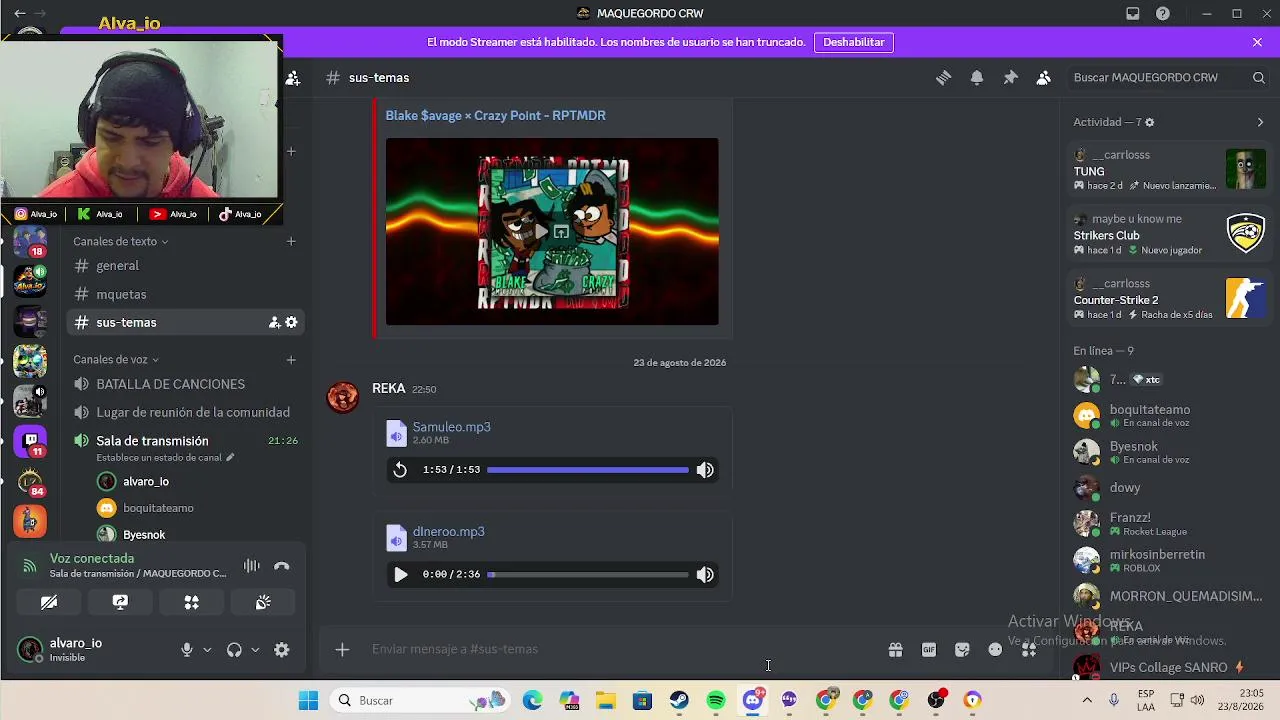This screenshot has width=1280, height=720.
Task: Replay the Samuleo.mp3 audio
Action: click(400, 470)
